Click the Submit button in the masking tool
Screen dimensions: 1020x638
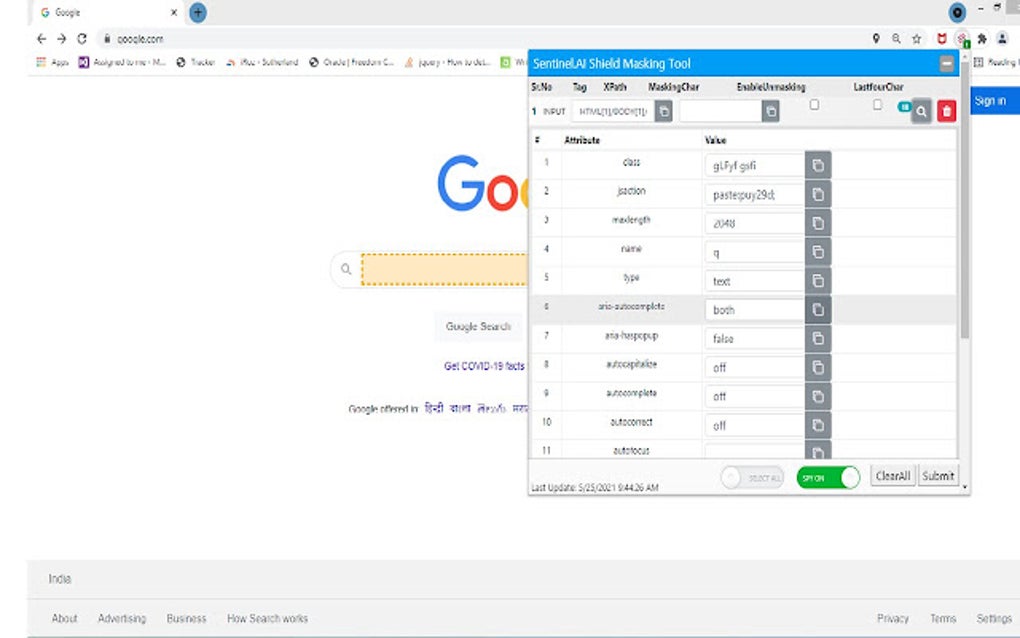pyautogui.click(x=937, y=476)
